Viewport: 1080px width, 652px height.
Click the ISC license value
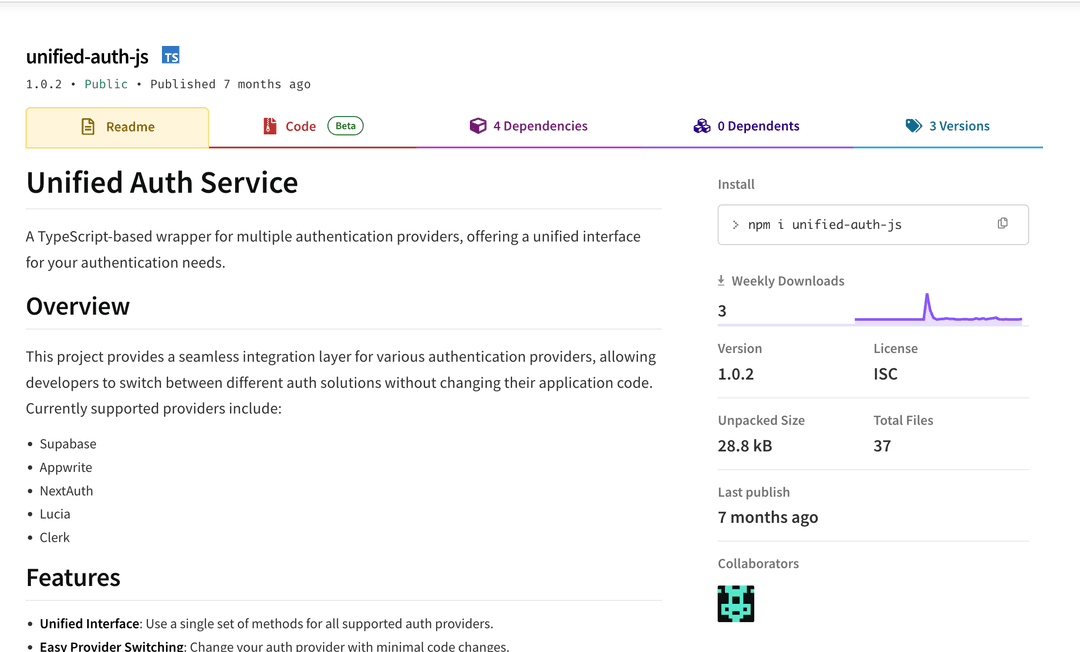point(885,374)
